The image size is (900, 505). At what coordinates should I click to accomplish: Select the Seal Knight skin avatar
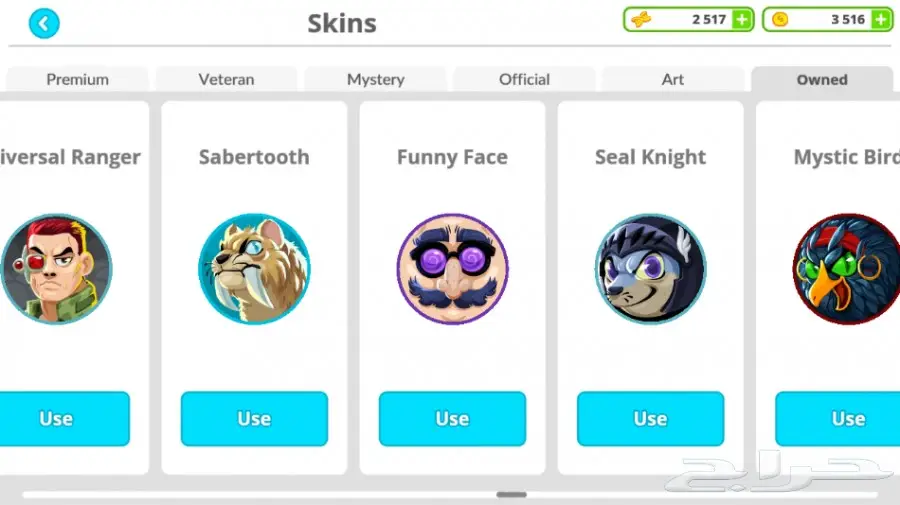[650, 269]
